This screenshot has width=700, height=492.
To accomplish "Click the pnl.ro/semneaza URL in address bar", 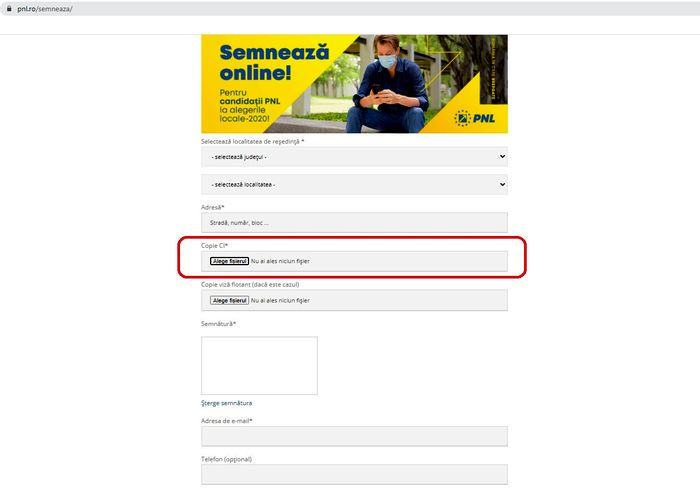I will [x=45, y=9].
